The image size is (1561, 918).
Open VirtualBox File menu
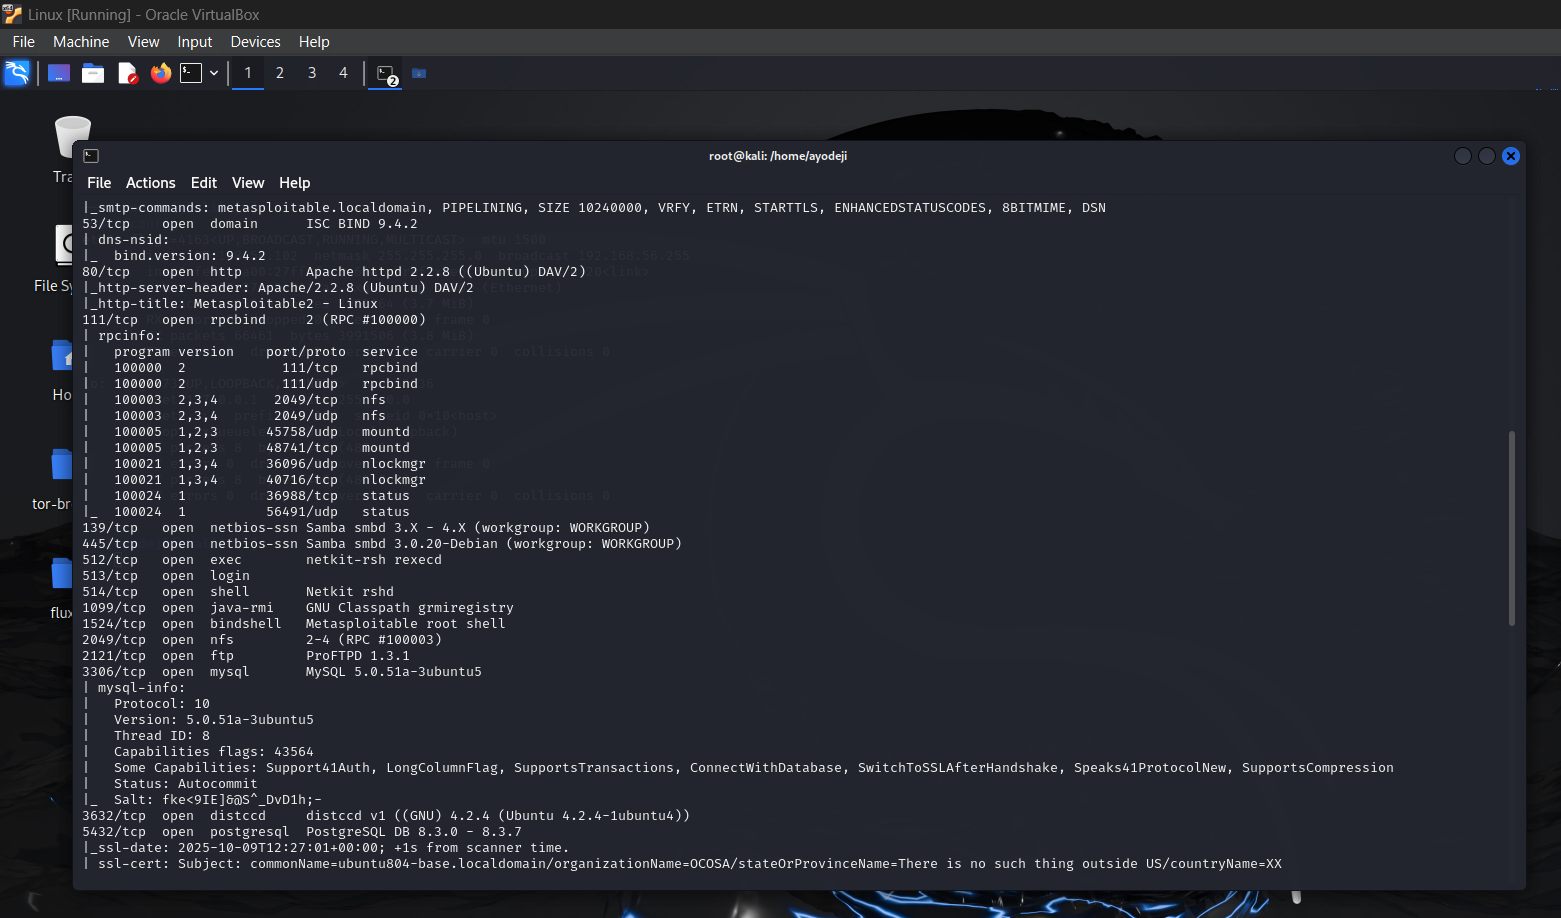[x=24, y=42]
